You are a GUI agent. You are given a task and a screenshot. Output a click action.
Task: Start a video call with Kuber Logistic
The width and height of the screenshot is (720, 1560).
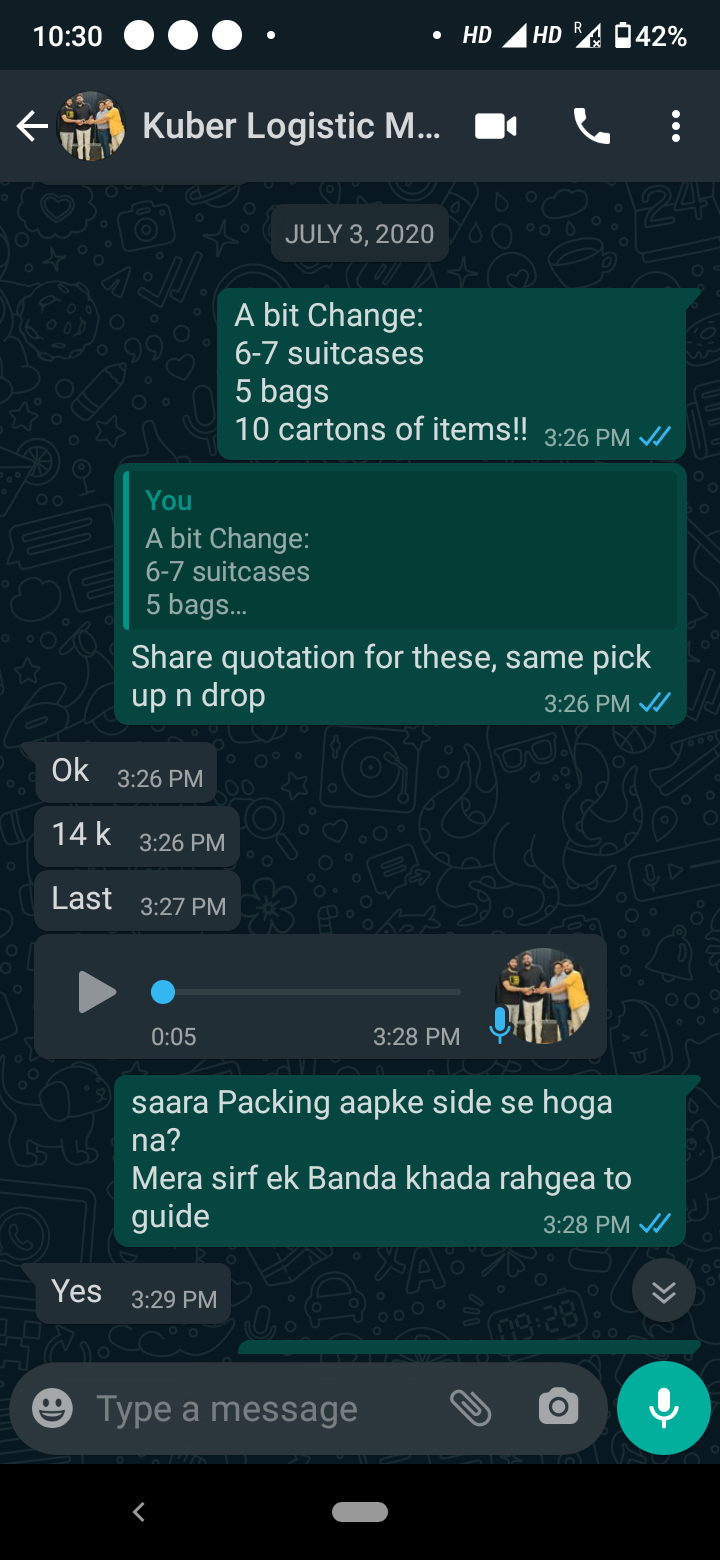point(496,126)
